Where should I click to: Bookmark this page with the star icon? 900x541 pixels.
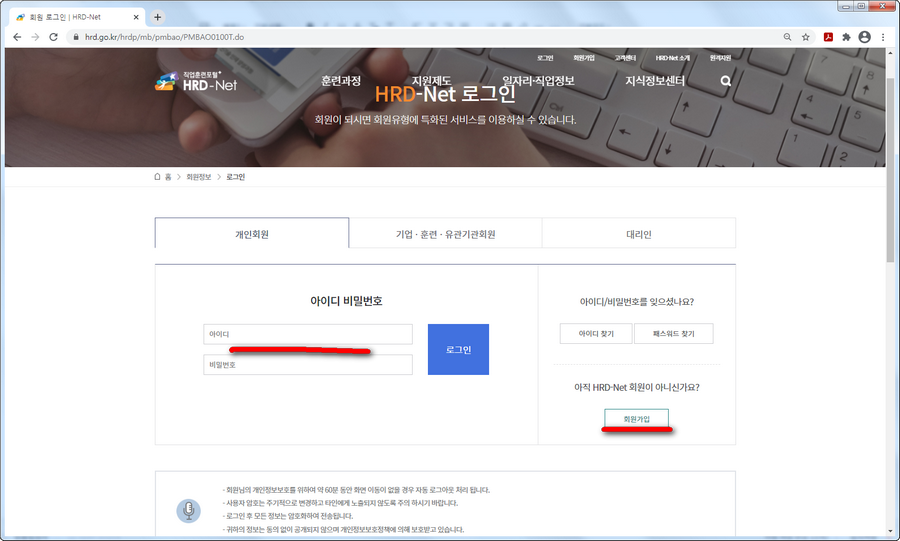click(x=805, y=37)
